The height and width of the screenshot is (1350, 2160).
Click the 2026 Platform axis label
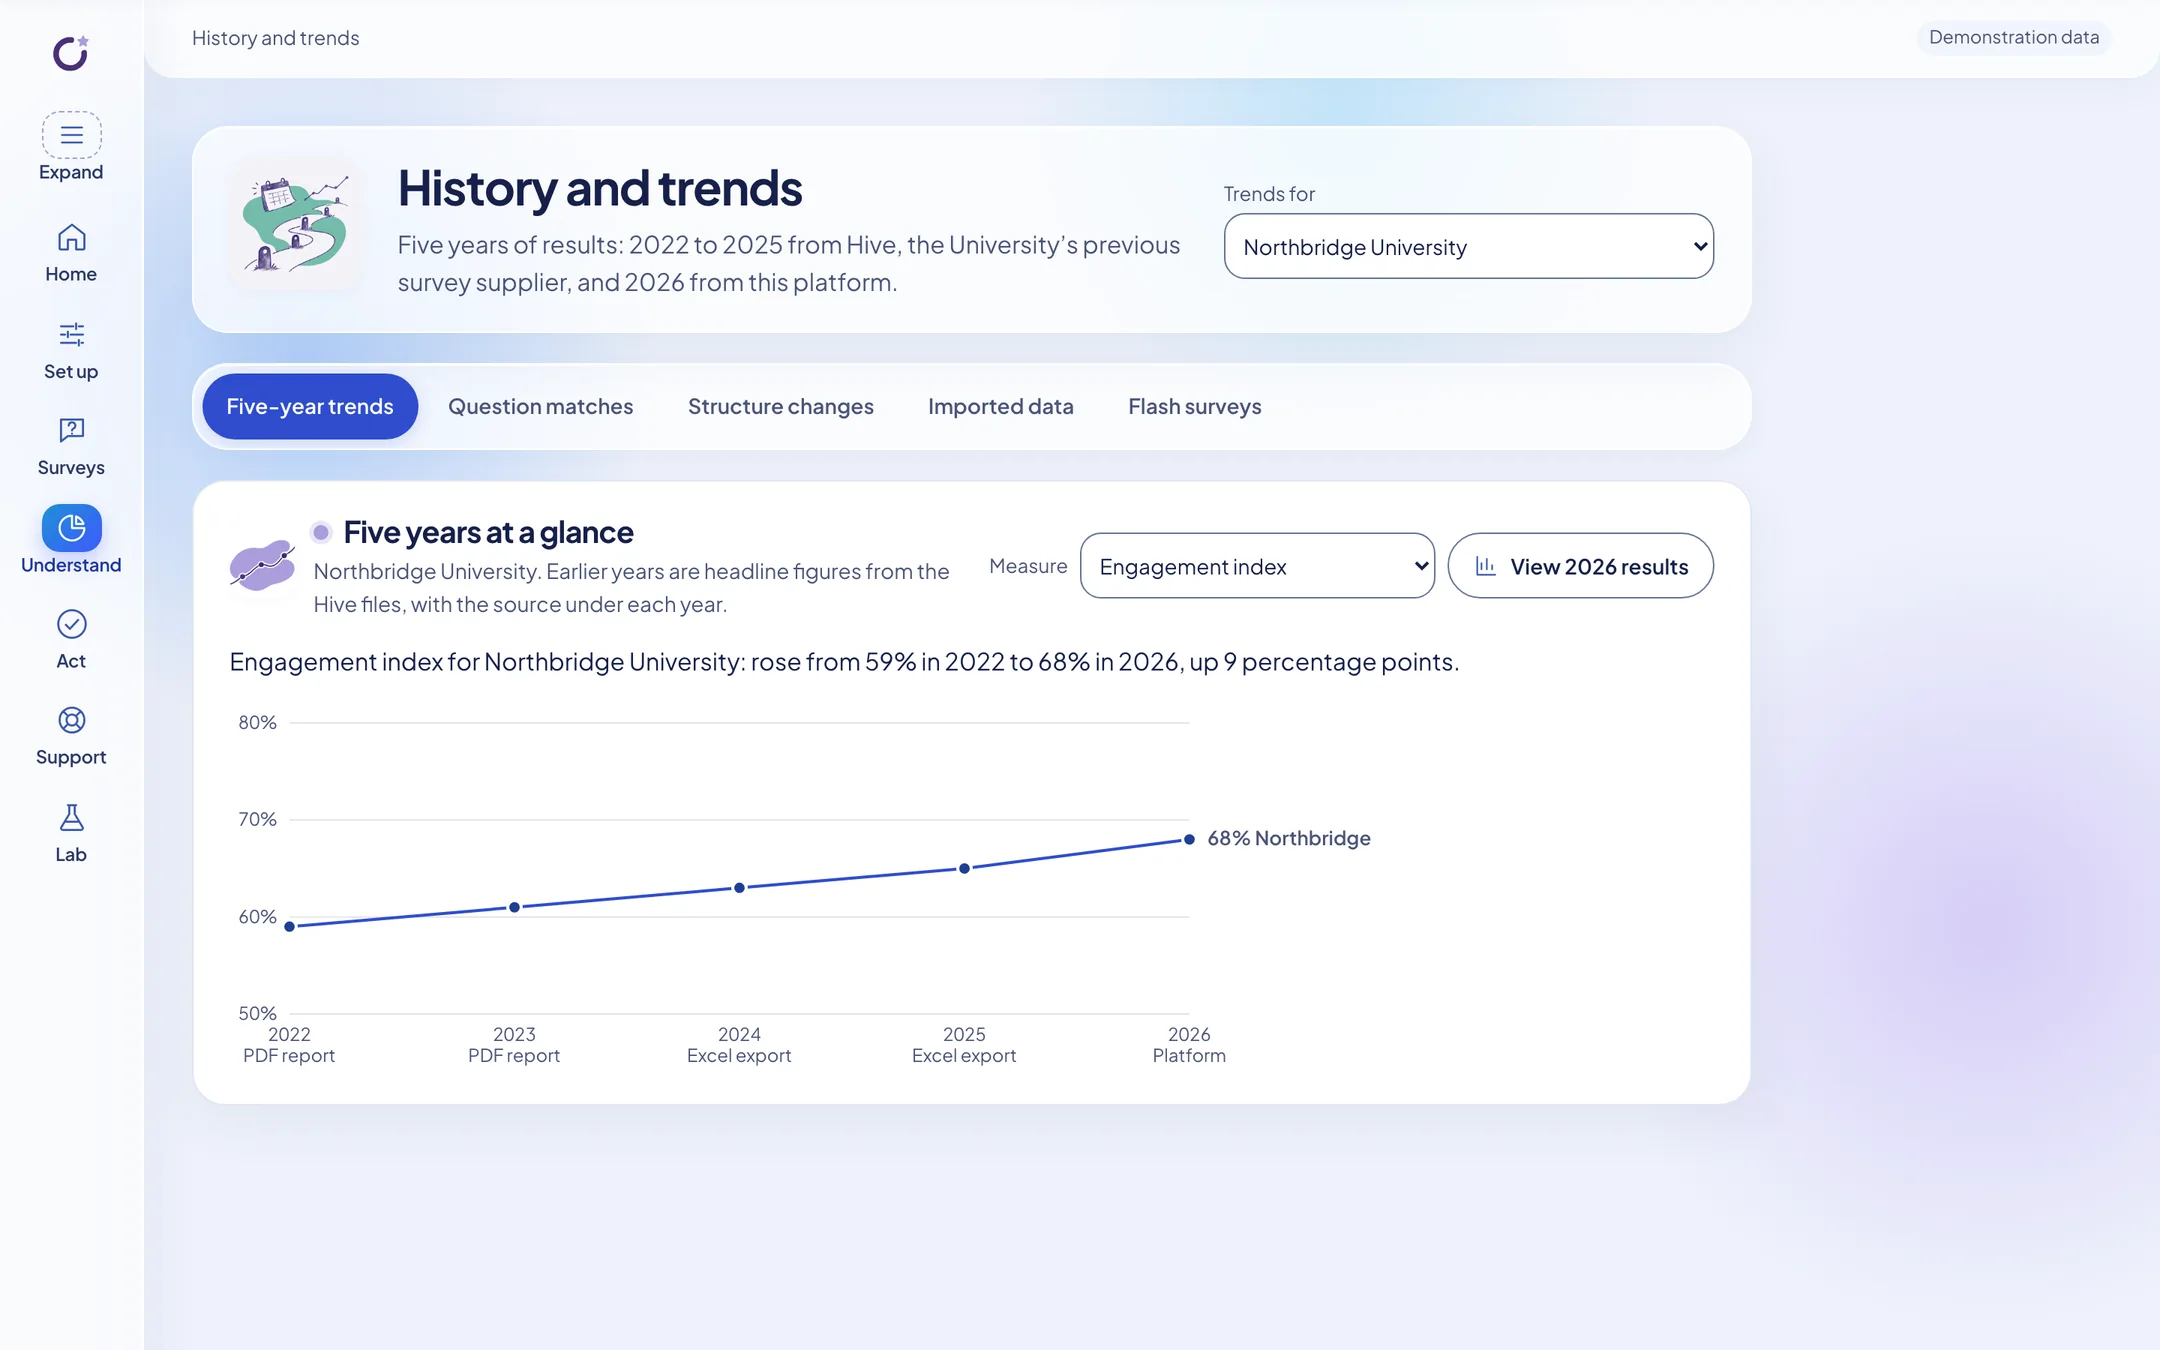tap(1189, 1045)
